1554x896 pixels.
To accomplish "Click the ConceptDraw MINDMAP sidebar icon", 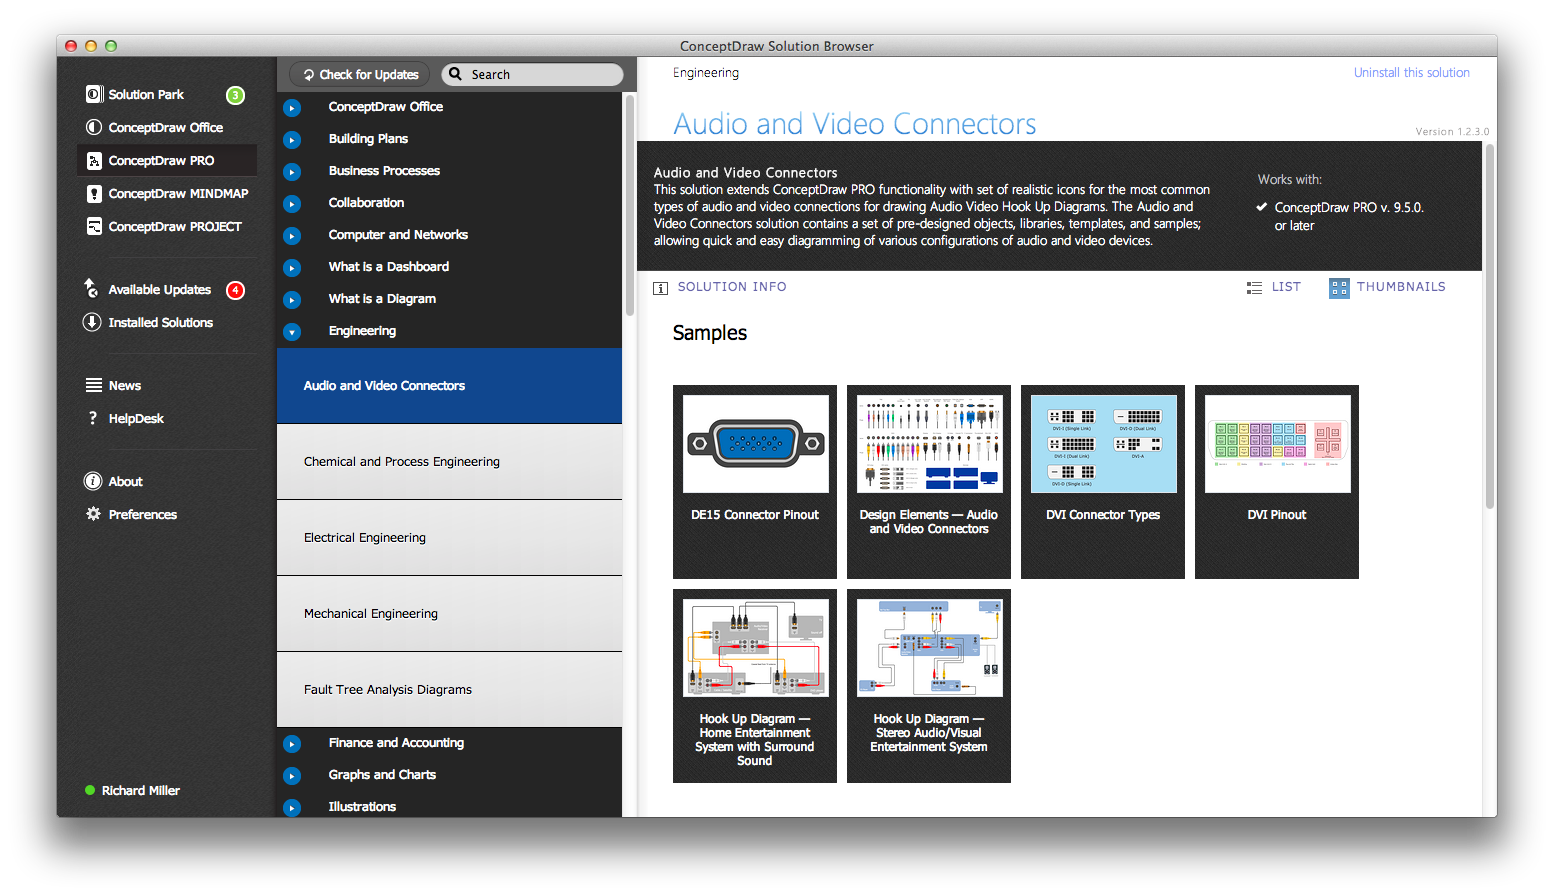I will (x=94, y=193).
